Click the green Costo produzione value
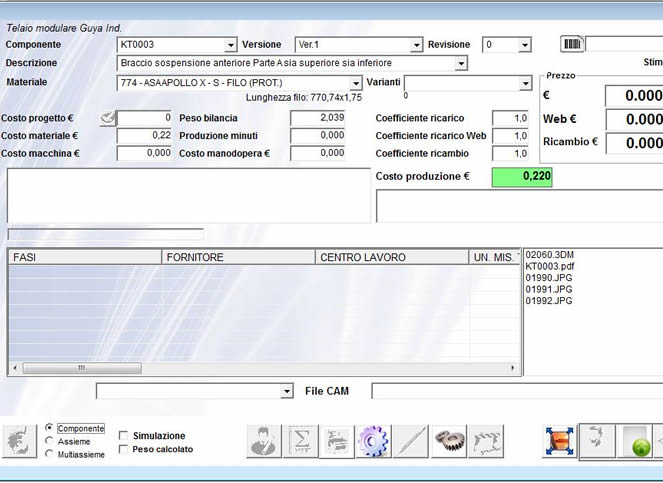The height and width of the screenshot is (483, 663). coord(522,177)
